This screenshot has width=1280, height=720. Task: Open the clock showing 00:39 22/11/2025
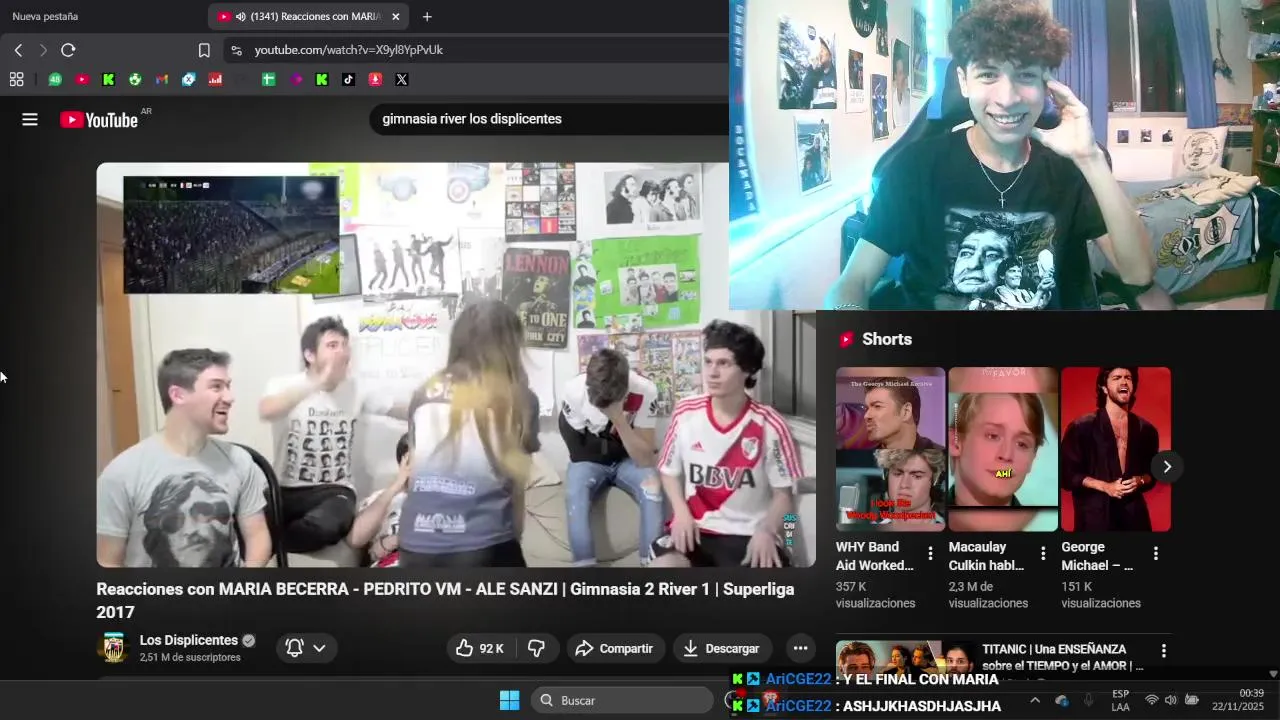pos(1238,700)
